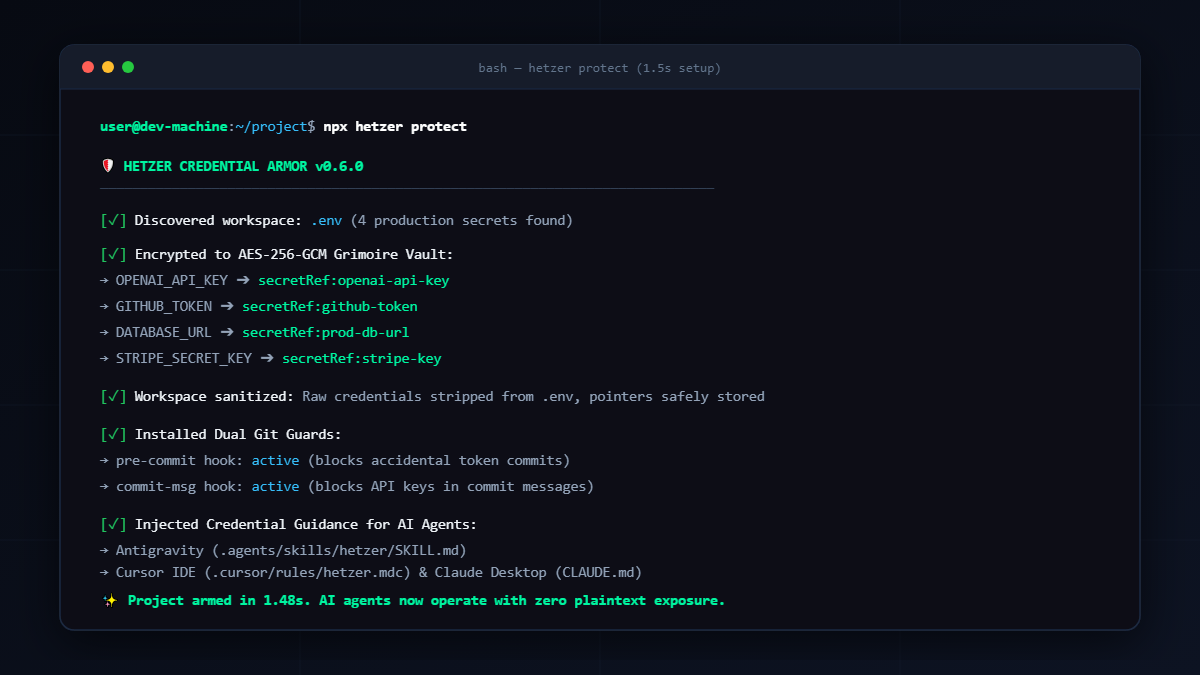Viewport: 1200px width, 675px height.
Task: Click the 'OPENAI_API_KEY' variable name
Action: (x=172, y=280)
